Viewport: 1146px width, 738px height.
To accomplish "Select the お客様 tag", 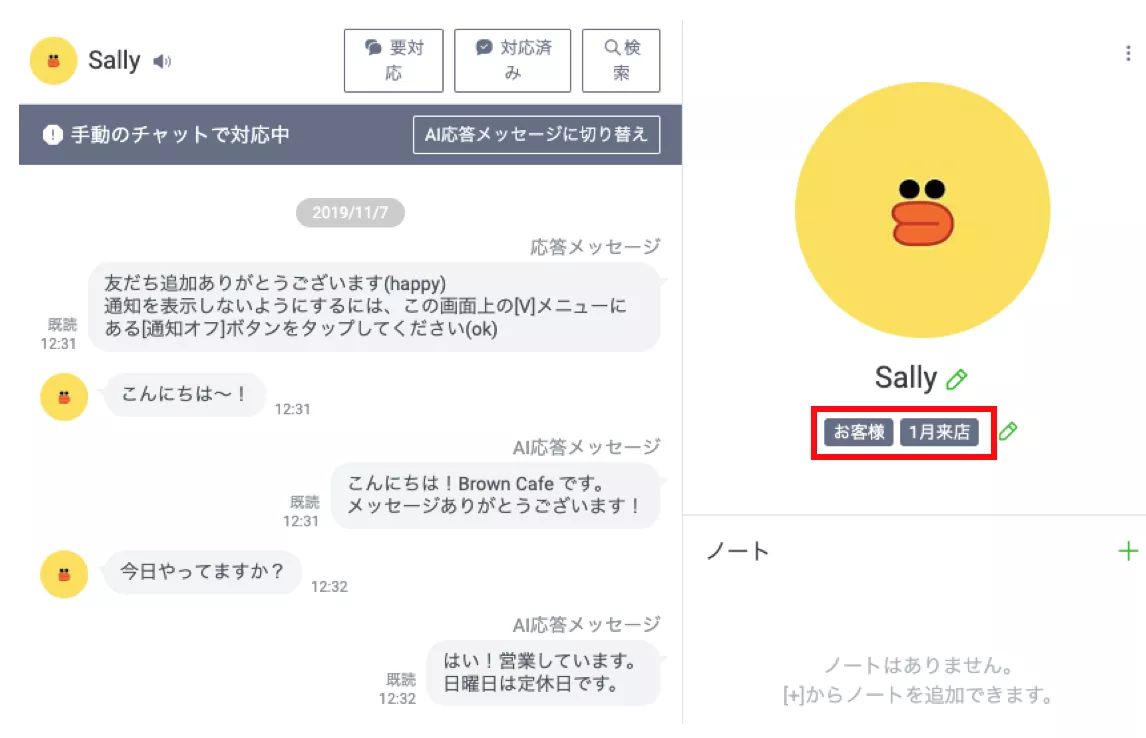I will tap(859, 432).
